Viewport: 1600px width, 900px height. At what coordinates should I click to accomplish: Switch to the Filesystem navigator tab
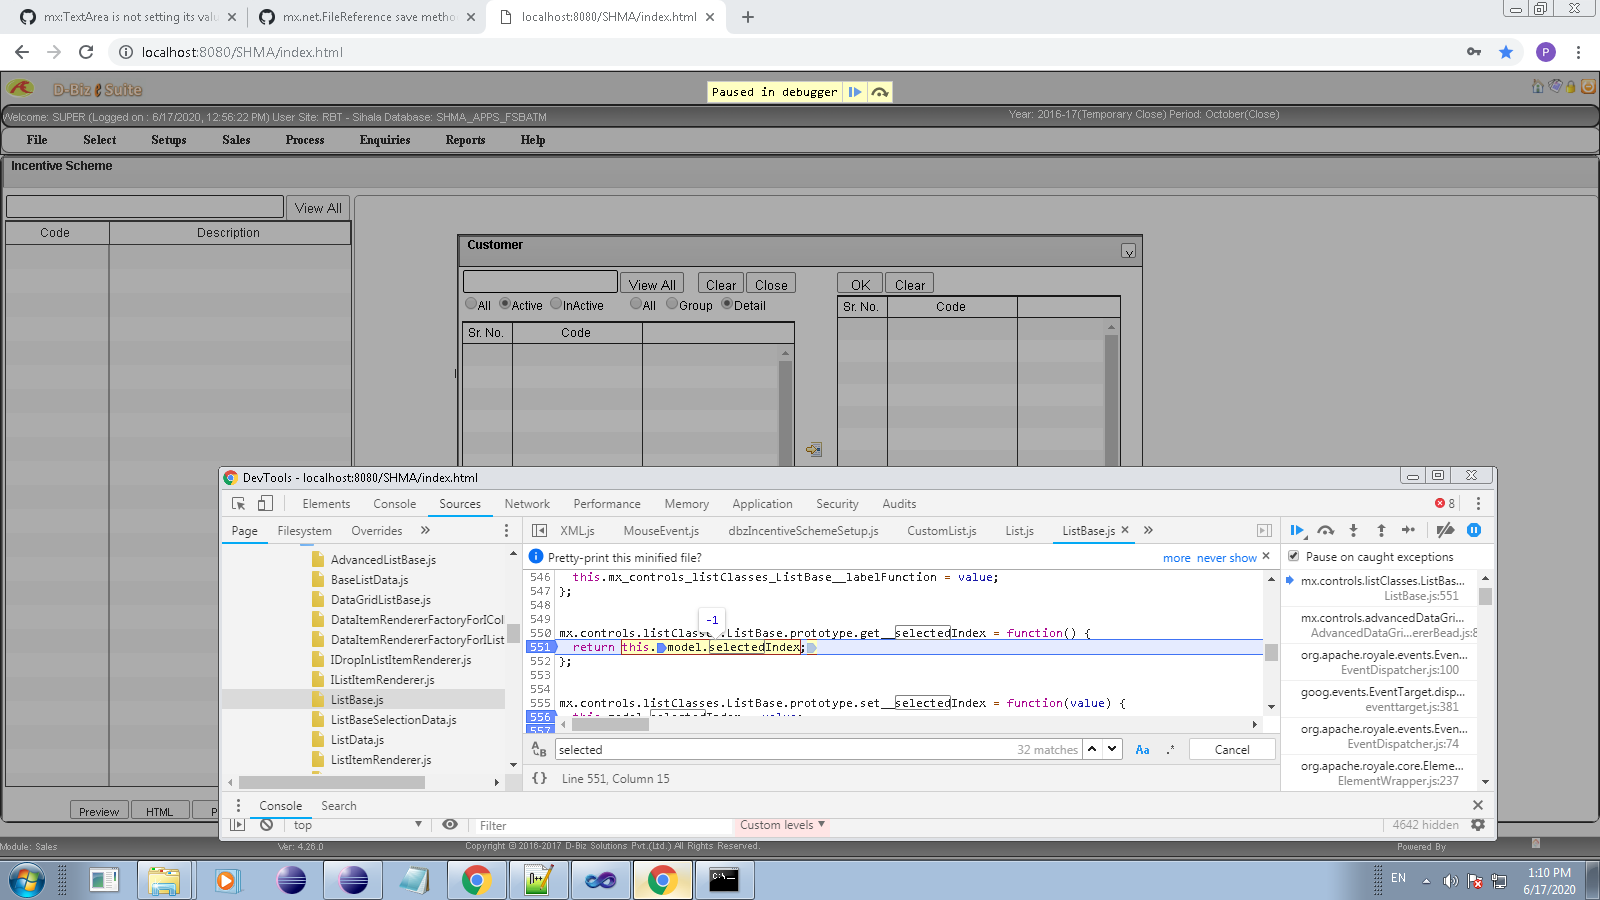click(x=304, y=531)
